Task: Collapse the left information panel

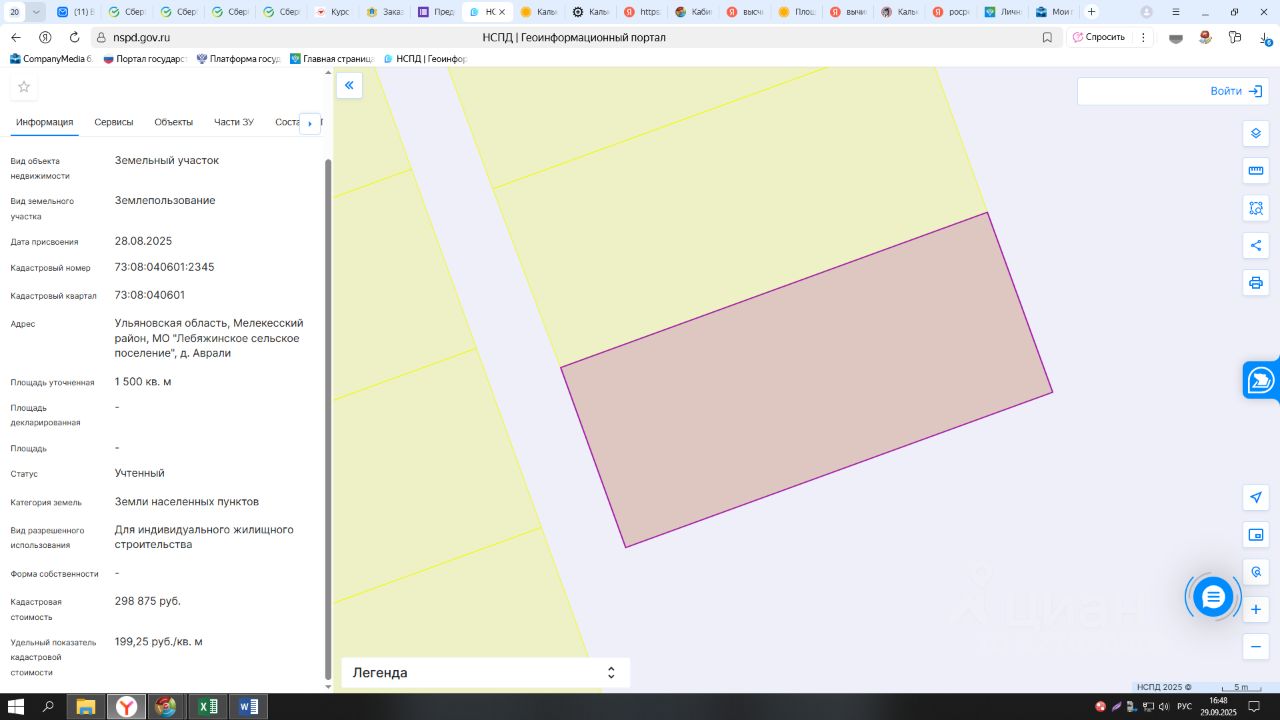Action: click(x=349, y=85)
